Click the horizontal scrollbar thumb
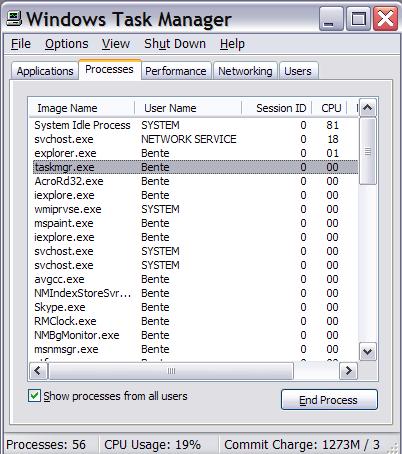402x454 pixels. 171,371
